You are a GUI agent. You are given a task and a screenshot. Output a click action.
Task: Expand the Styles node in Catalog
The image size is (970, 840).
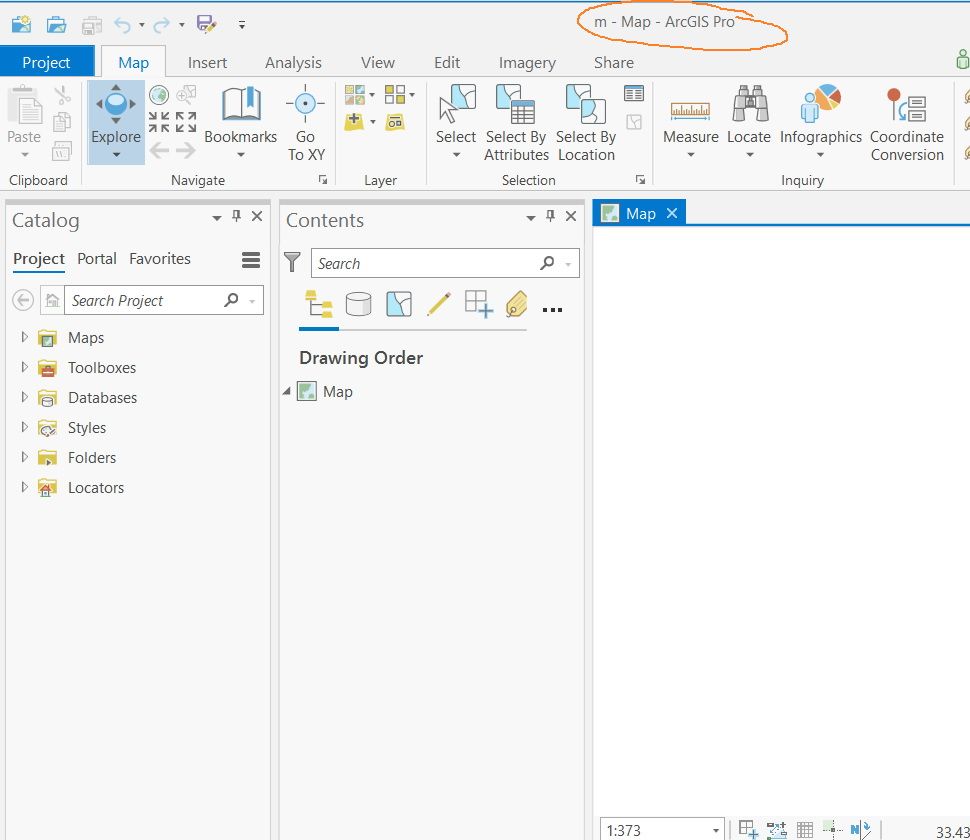24,427
